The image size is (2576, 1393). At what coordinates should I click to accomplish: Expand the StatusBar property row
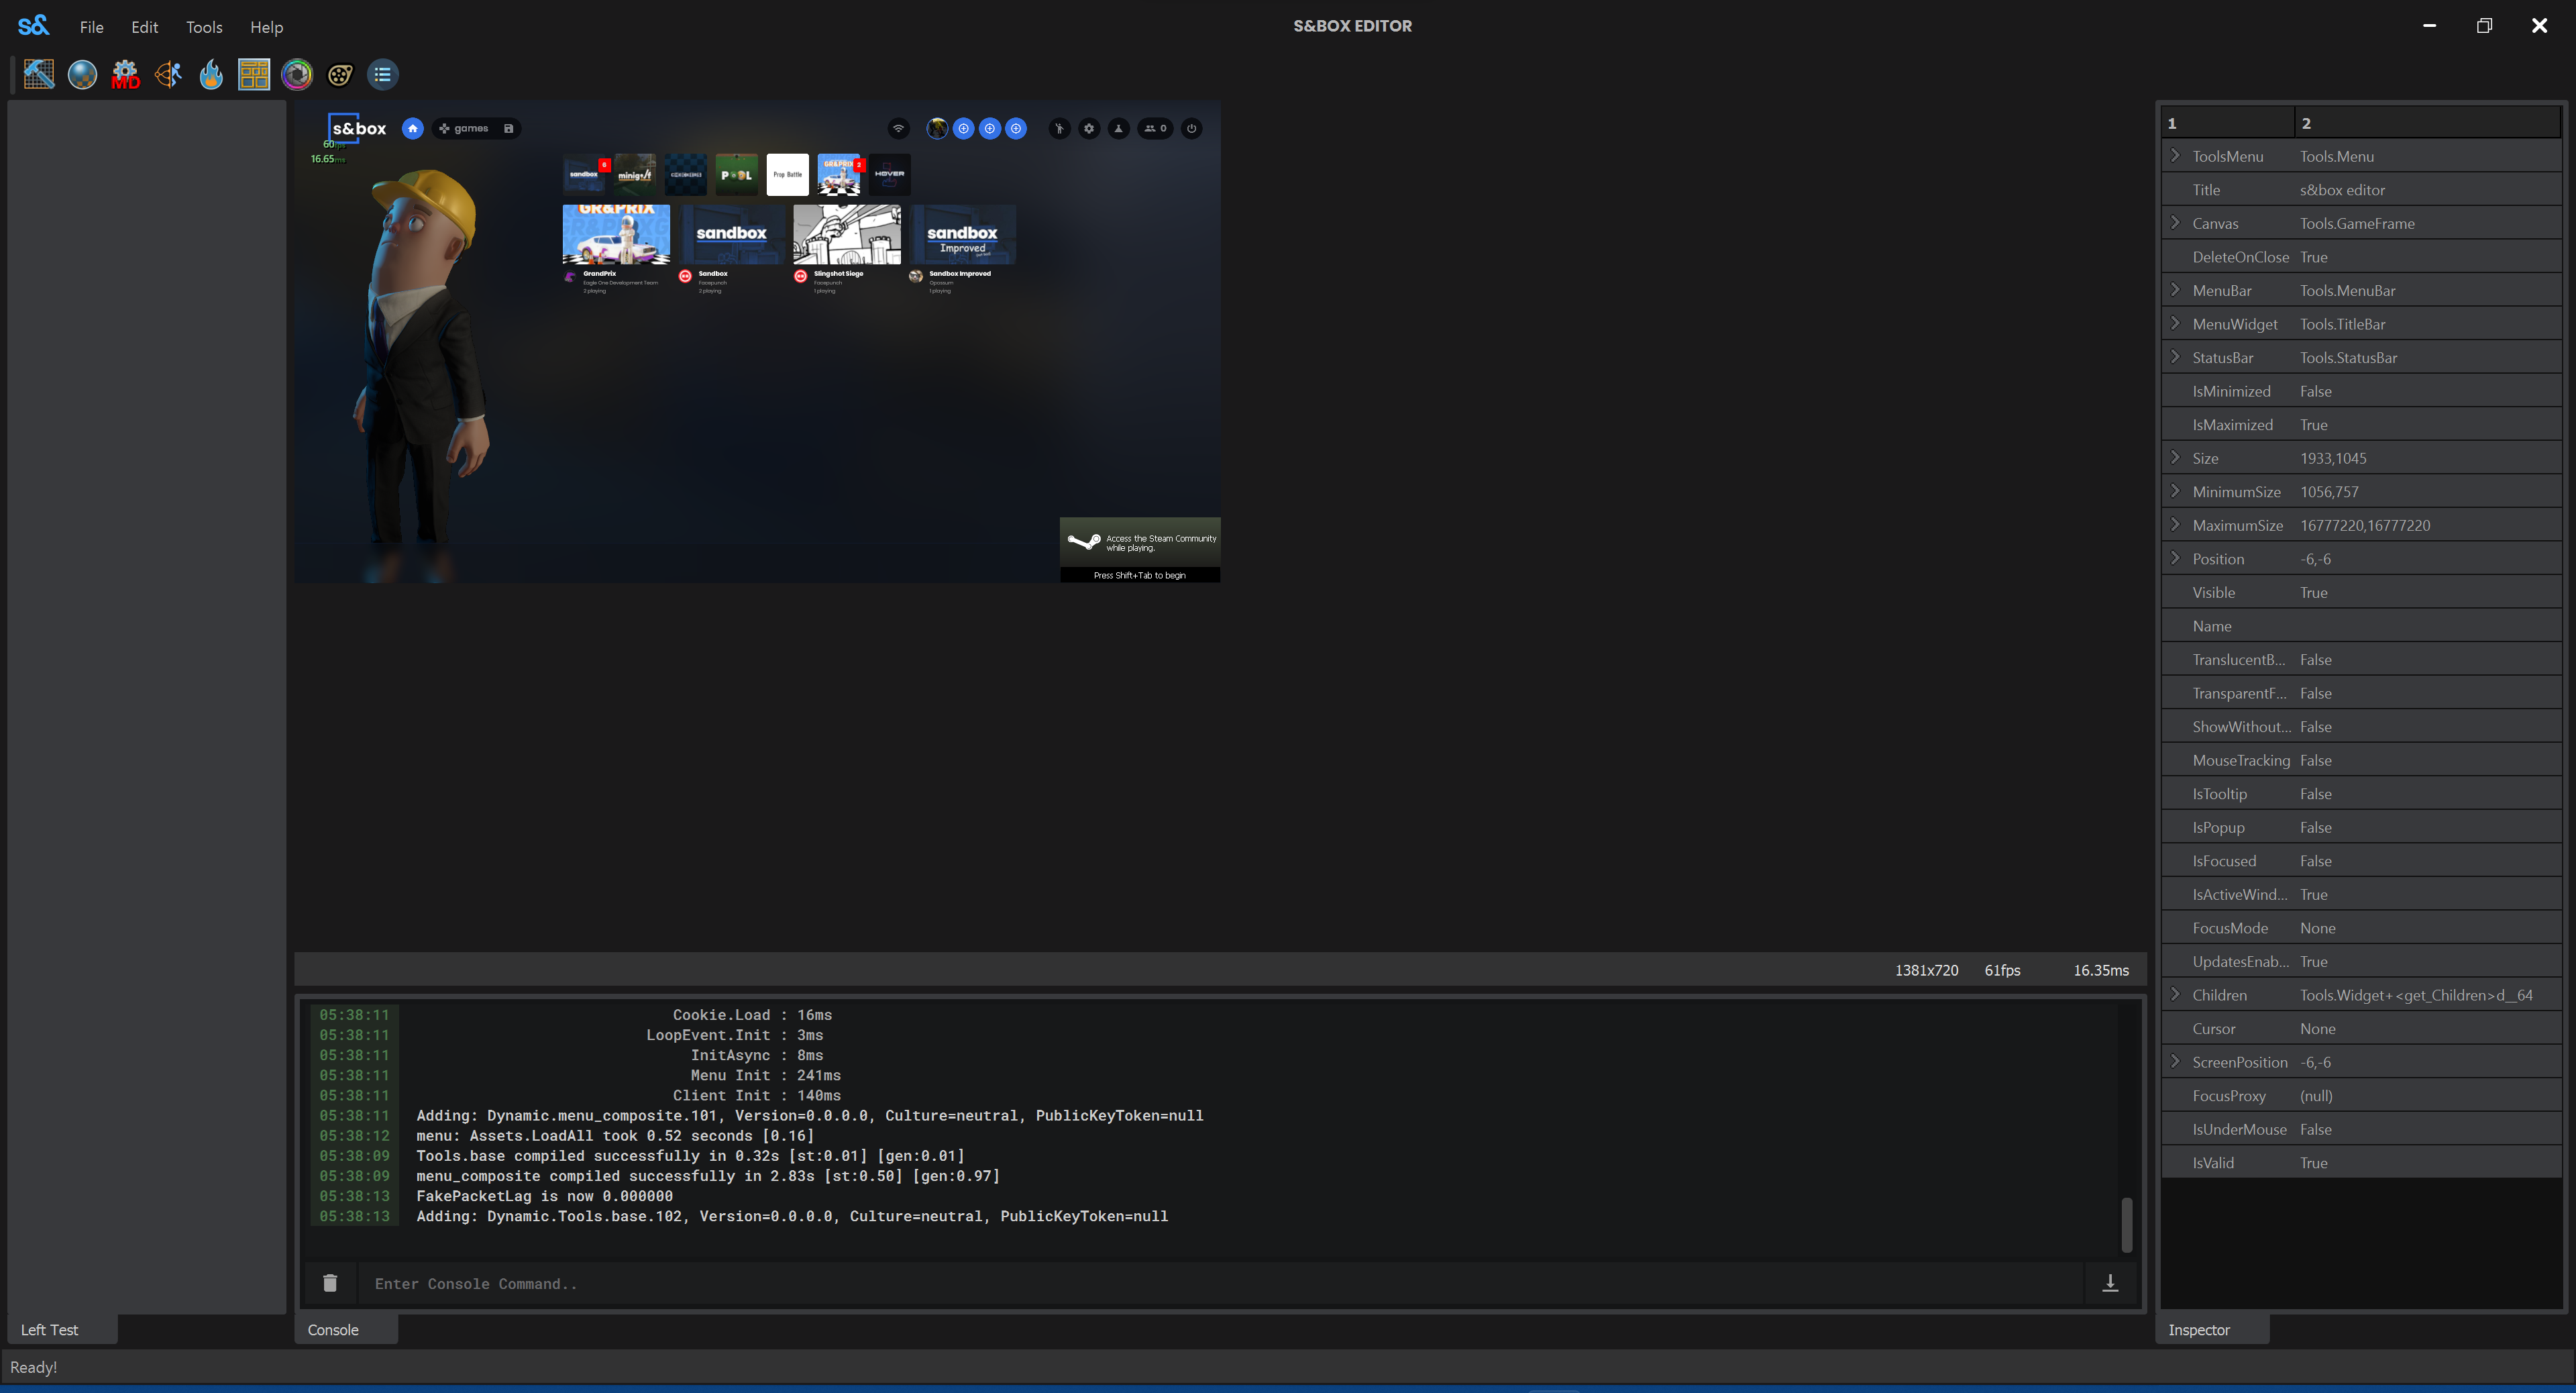[x=2176, y=357]
